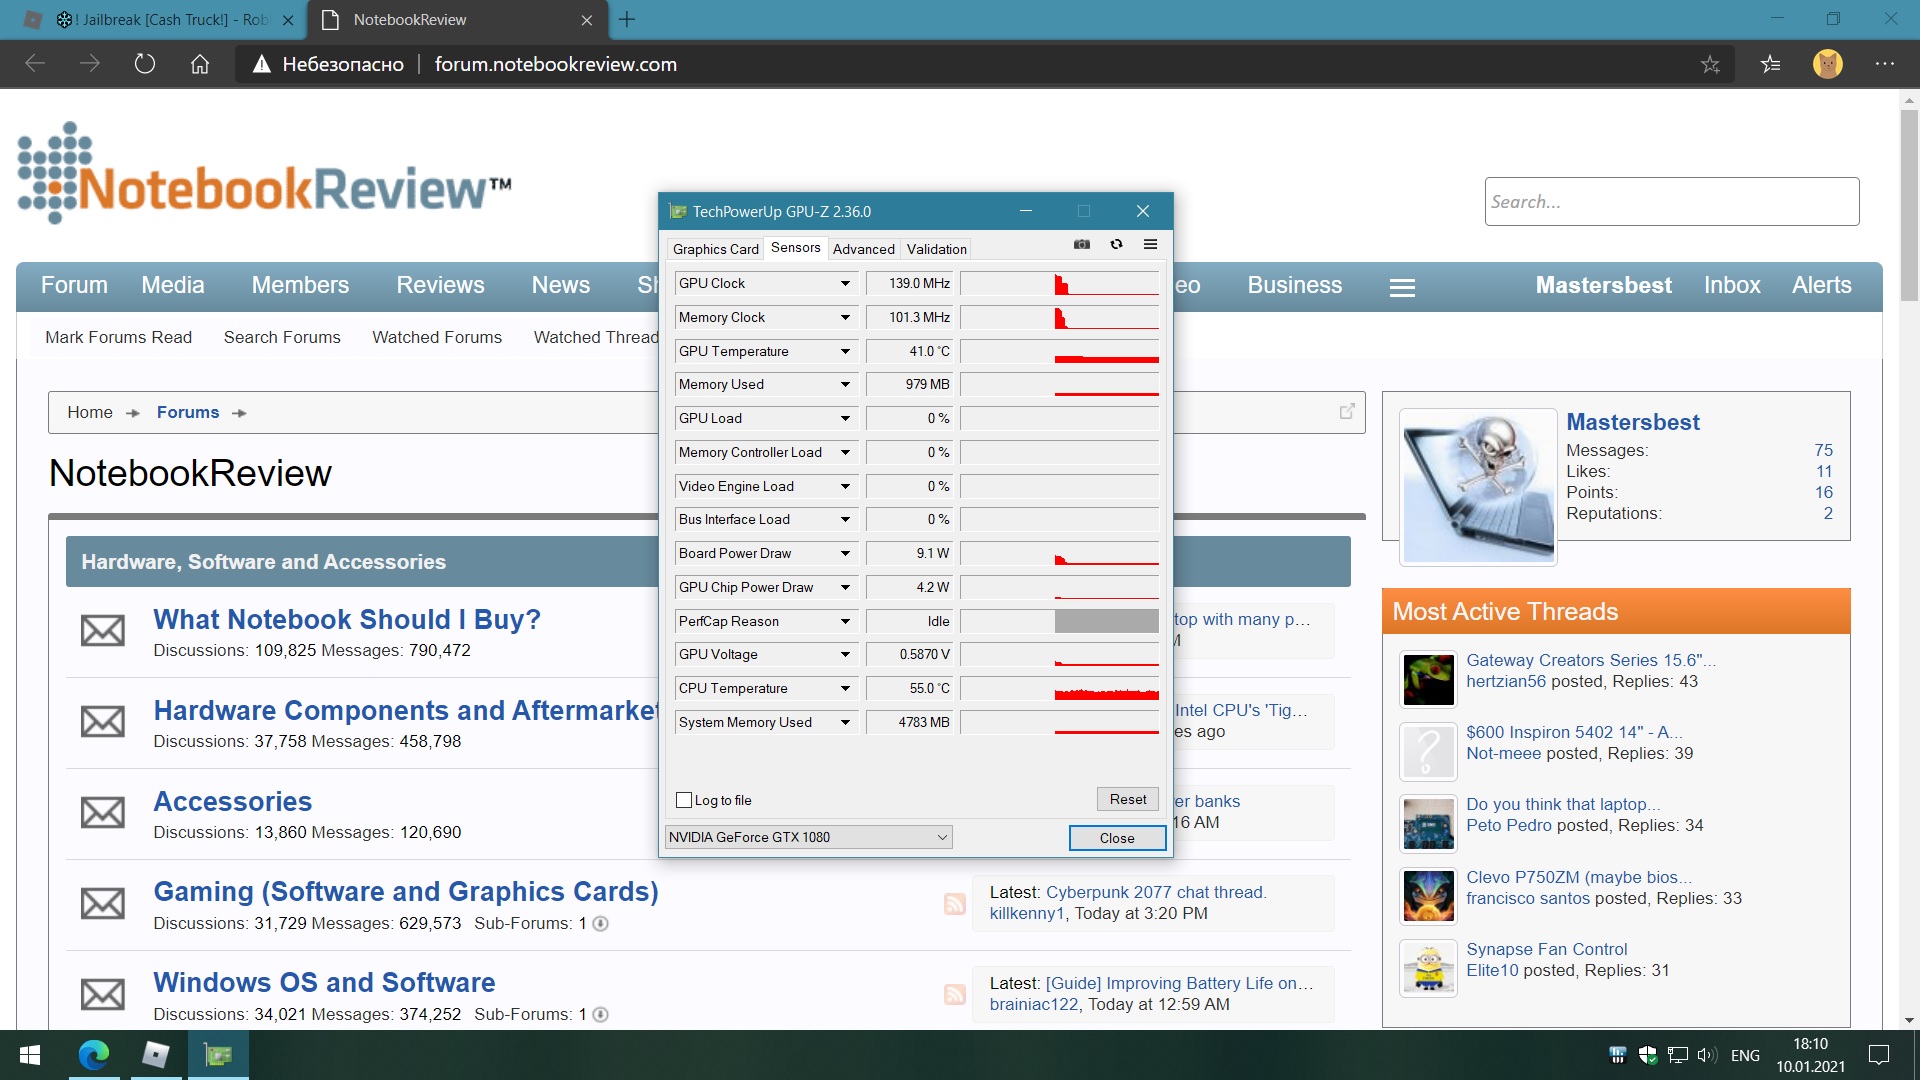Screen dimensions: 1920x1080
Task: Open the notification center icon
Action: click(x=1879, y=1055)
